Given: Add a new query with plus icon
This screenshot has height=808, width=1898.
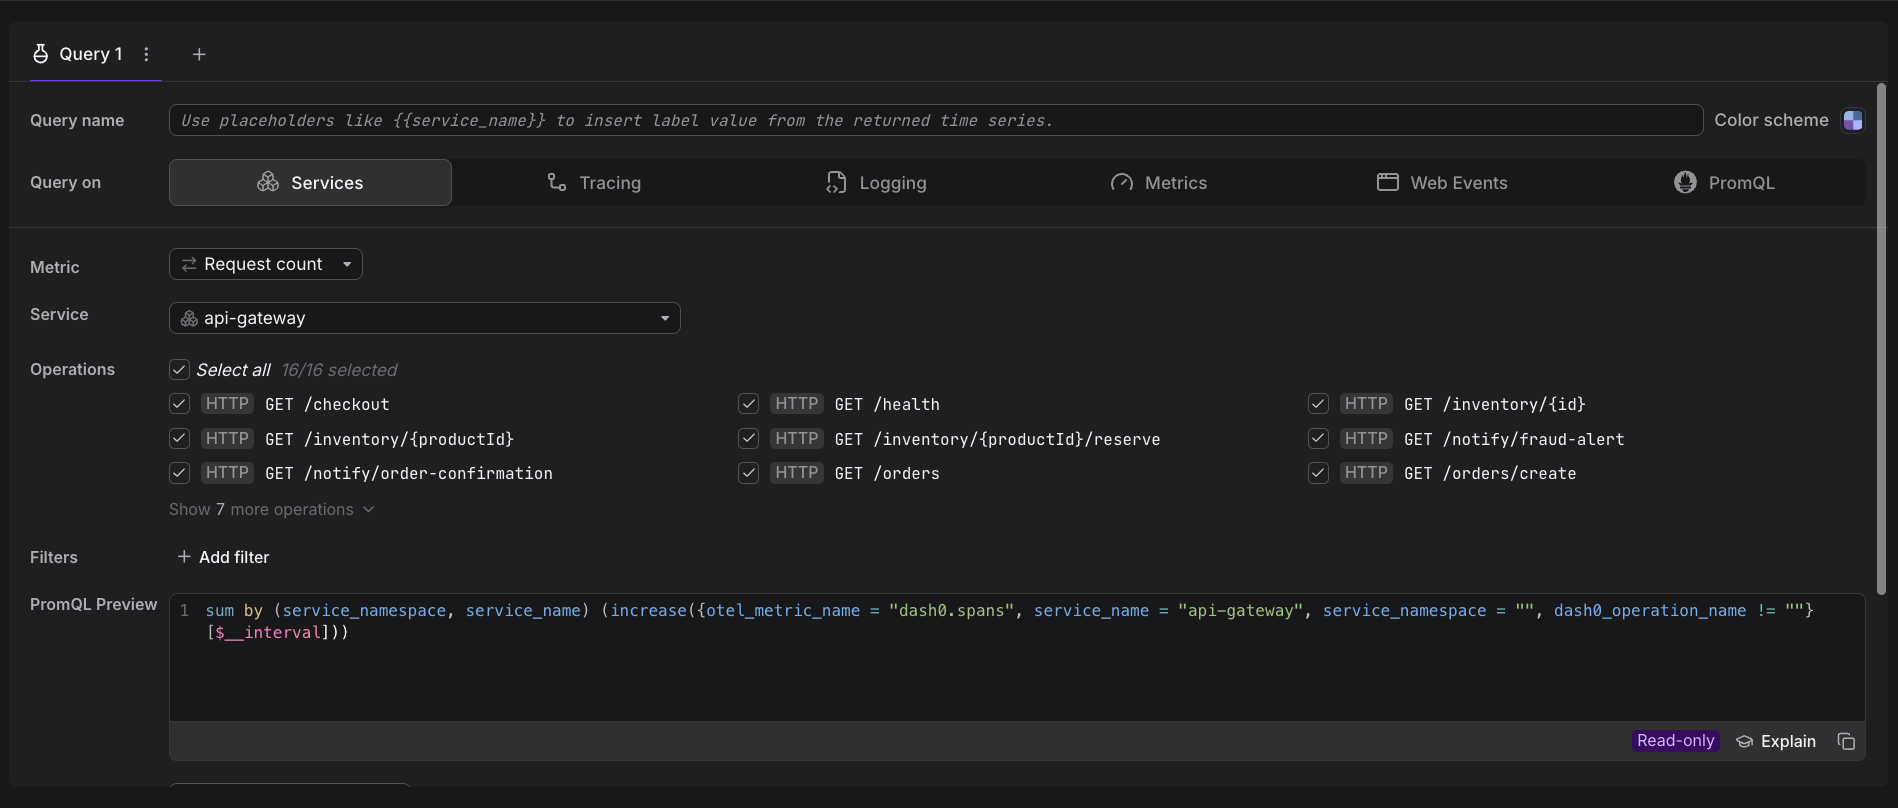Looking at the screenshot, I should [199, 54].
